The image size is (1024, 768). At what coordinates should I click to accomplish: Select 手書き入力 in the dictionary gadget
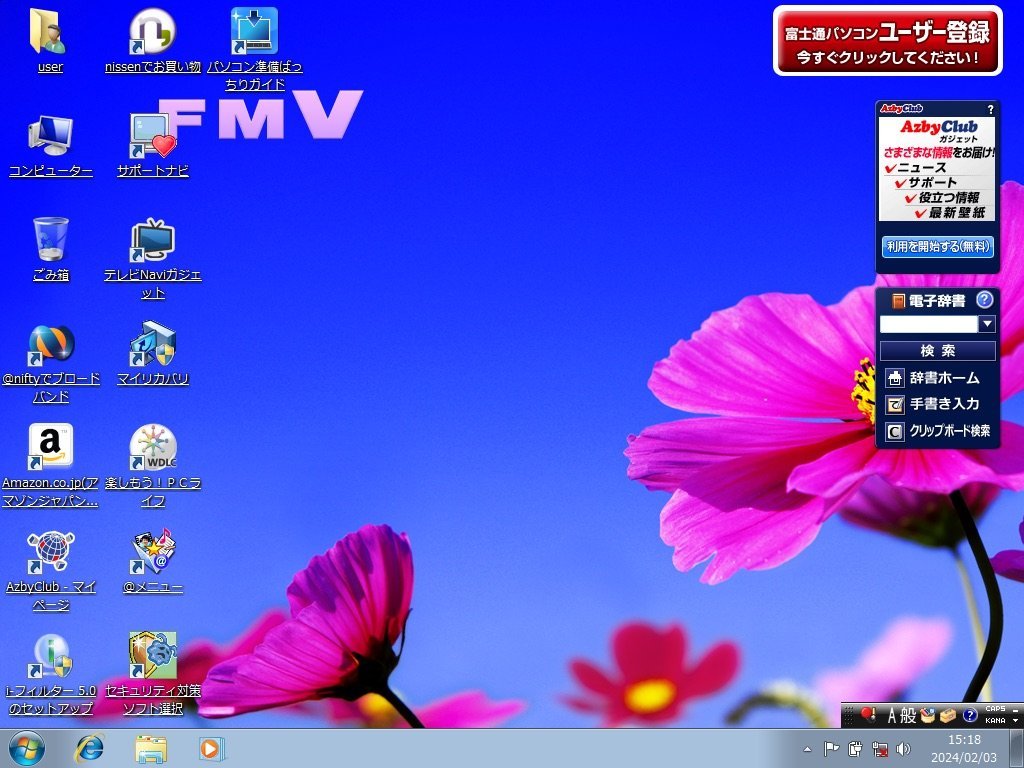point(943,405)
